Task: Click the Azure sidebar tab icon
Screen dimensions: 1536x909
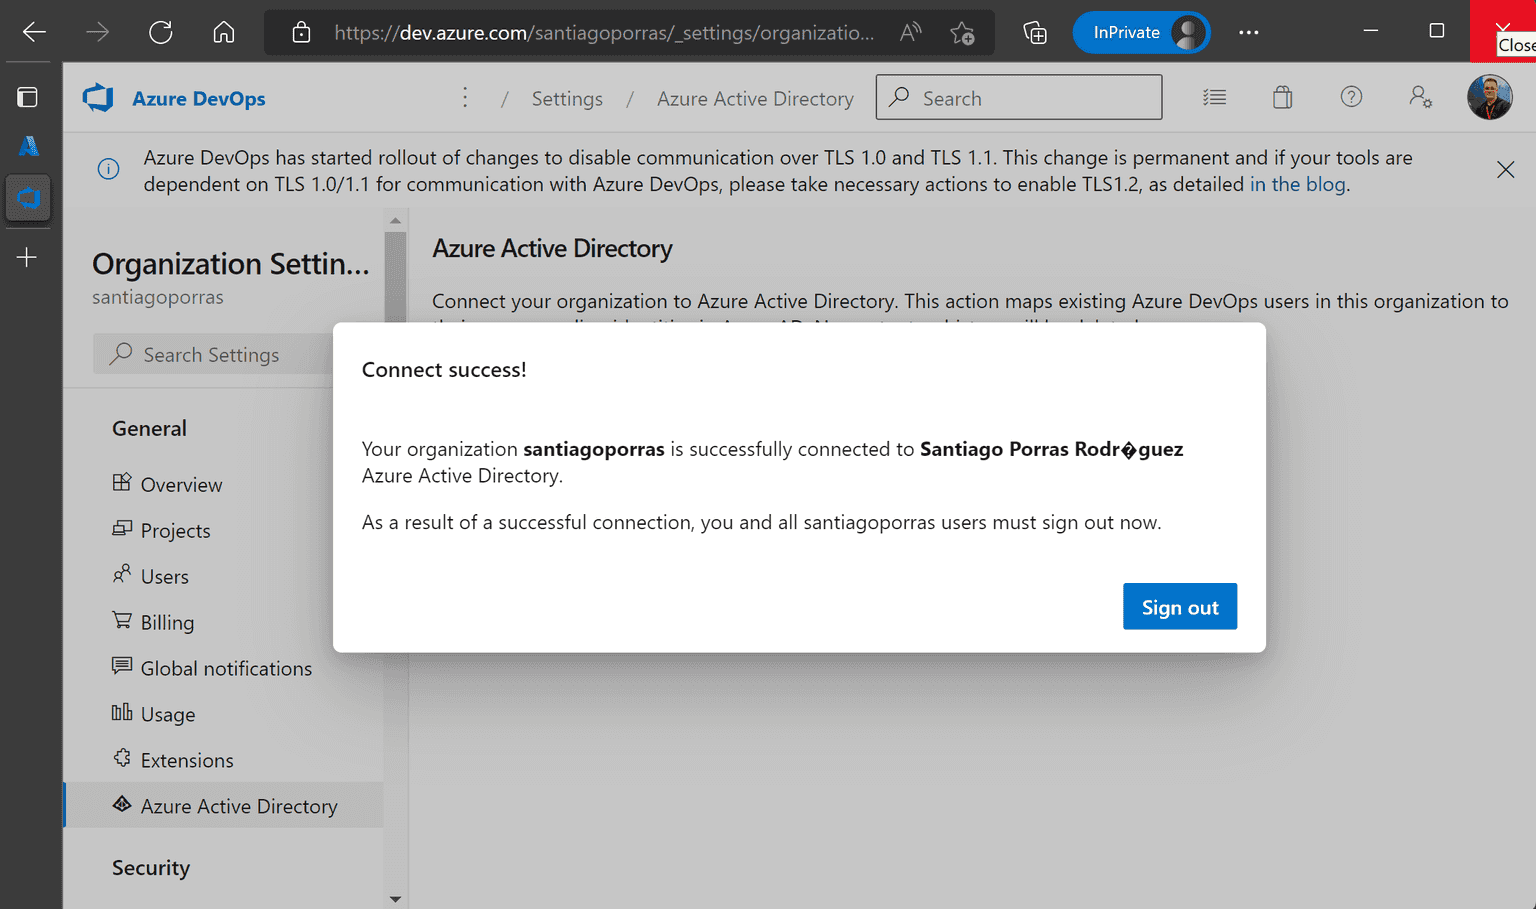Action: pyautogui.click(x=28, y=146)
